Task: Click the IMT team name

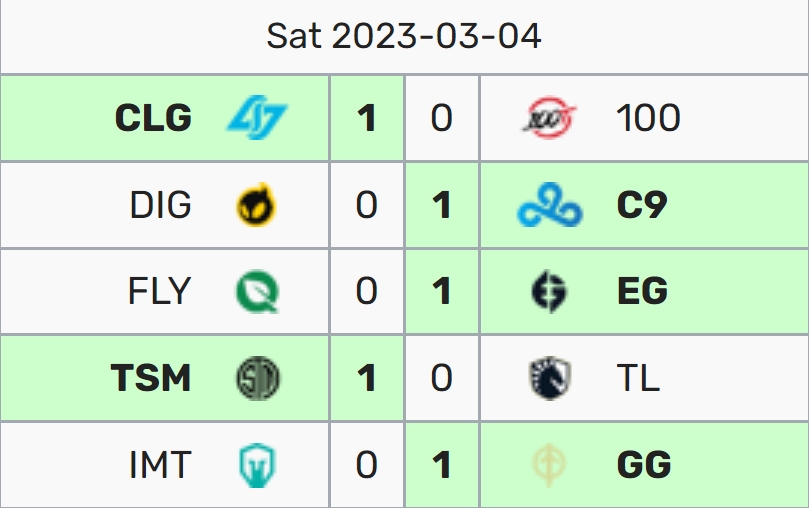Action: [x=160, y=465]
